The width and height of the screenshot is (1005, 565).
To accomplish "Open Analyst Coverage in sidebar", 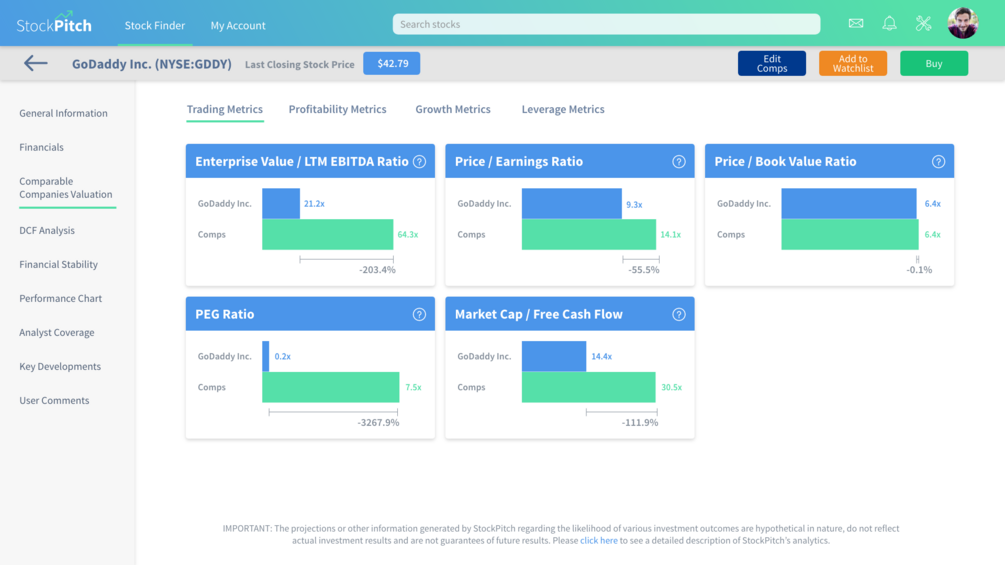I will (x=56, y=332).
